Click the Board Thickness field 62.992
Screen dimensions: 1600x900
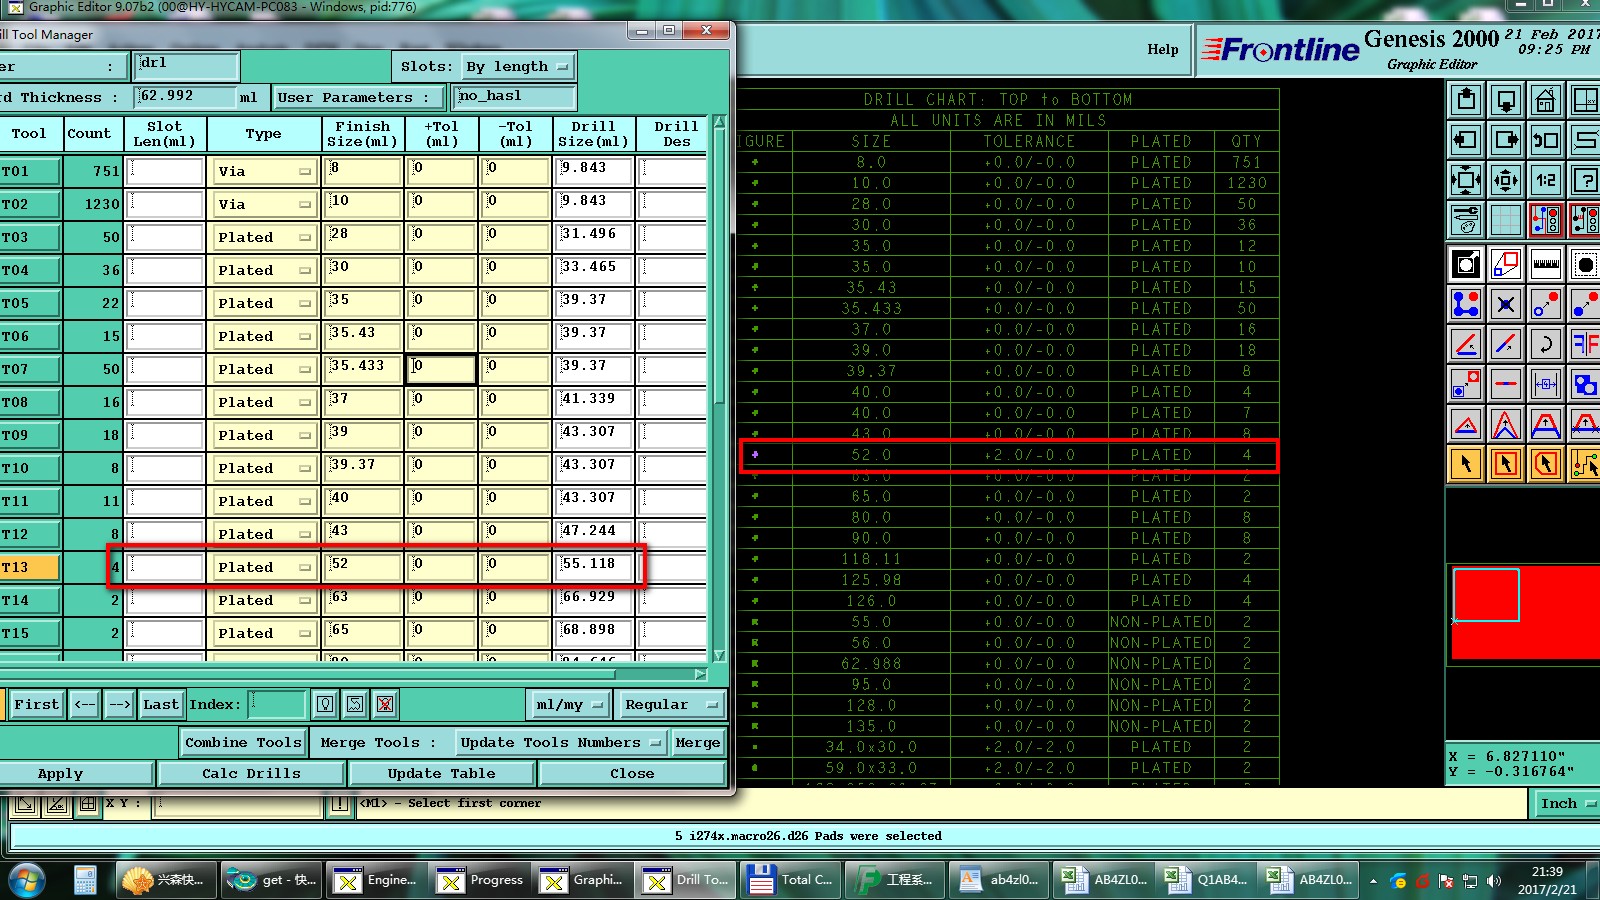[x=187, y=97]
